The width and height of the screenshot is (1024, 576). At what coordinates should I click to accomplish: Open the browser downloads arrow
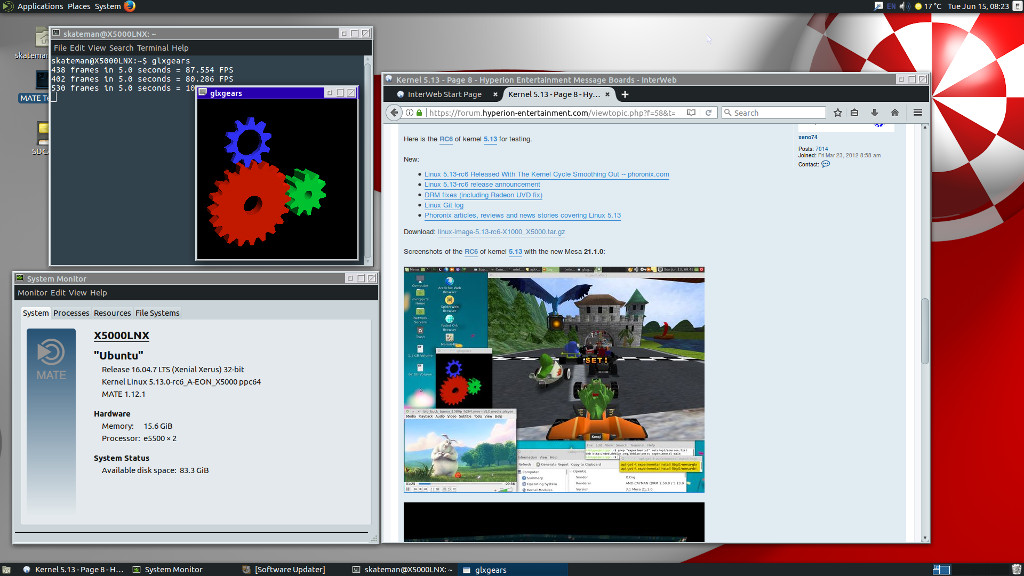874,112
